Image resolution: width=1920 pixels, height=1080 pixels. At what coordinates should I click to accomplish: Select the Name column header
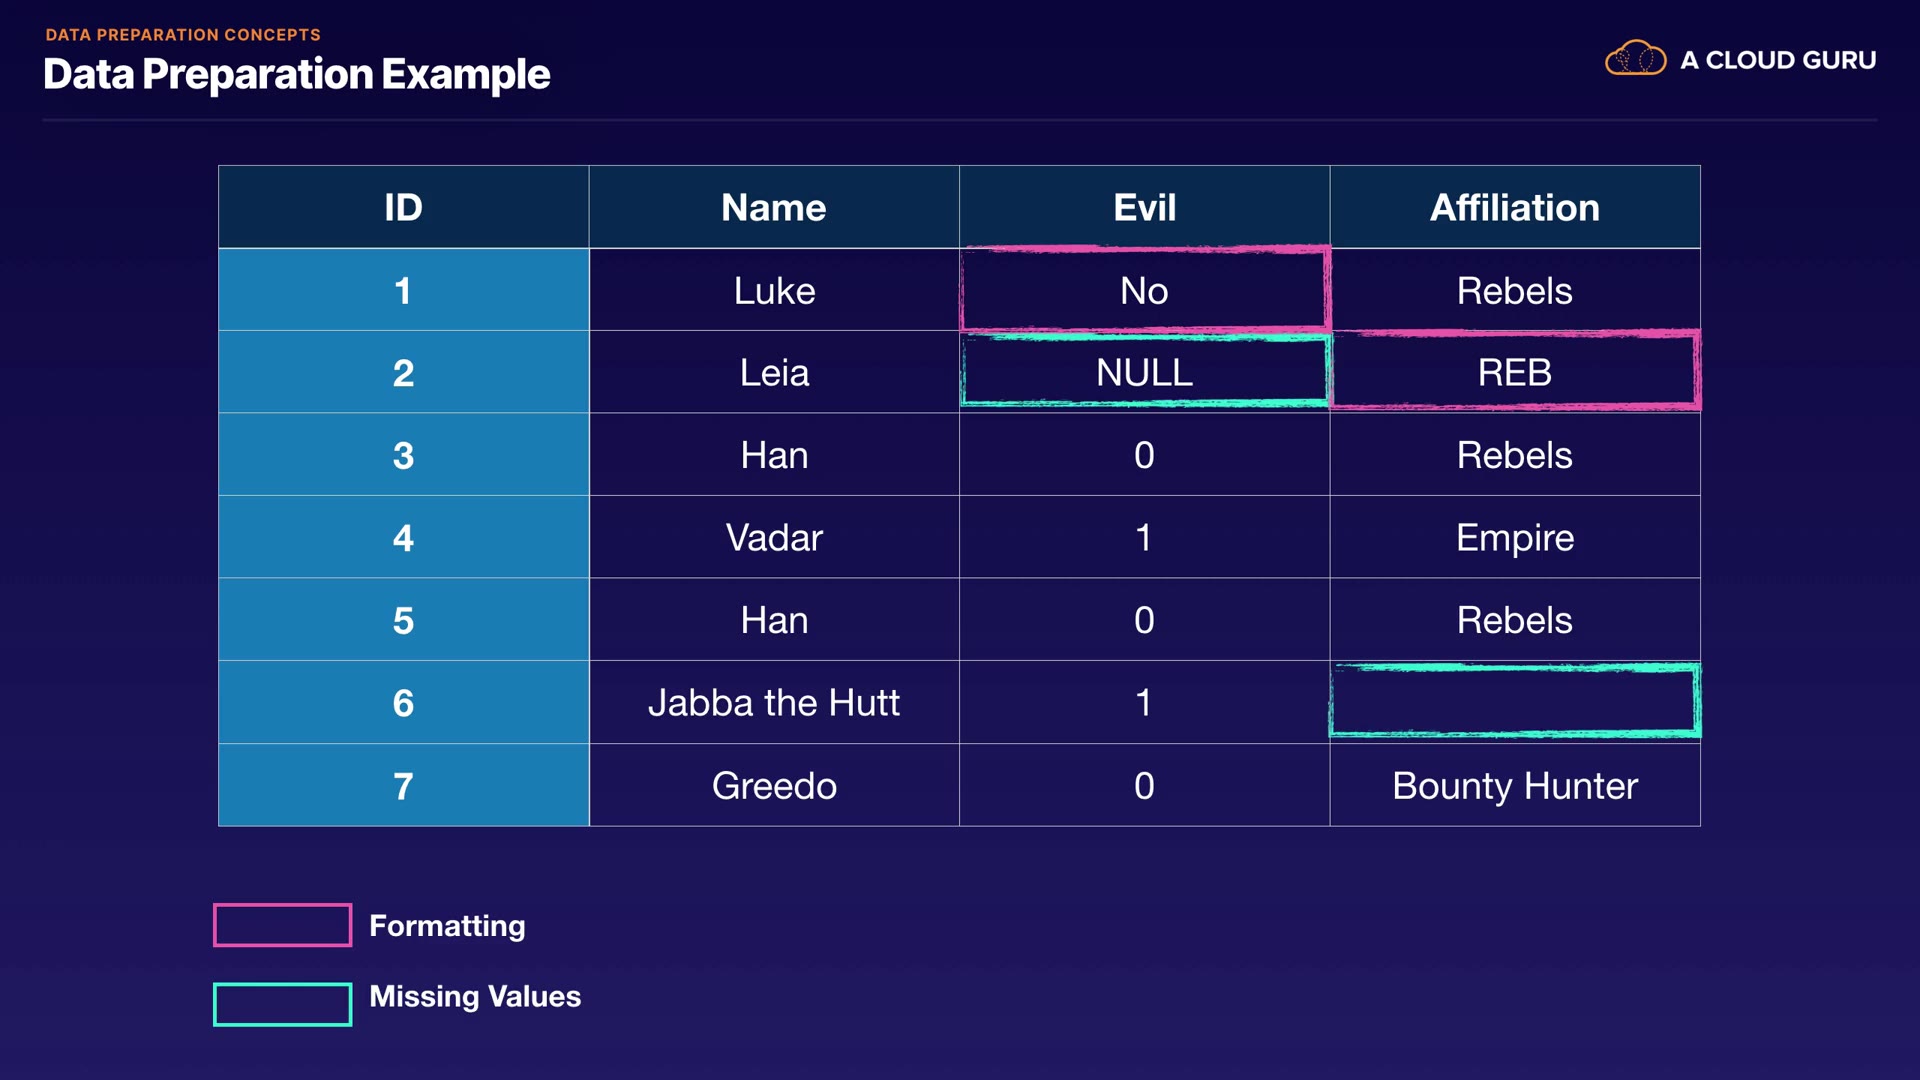(773, 207)
